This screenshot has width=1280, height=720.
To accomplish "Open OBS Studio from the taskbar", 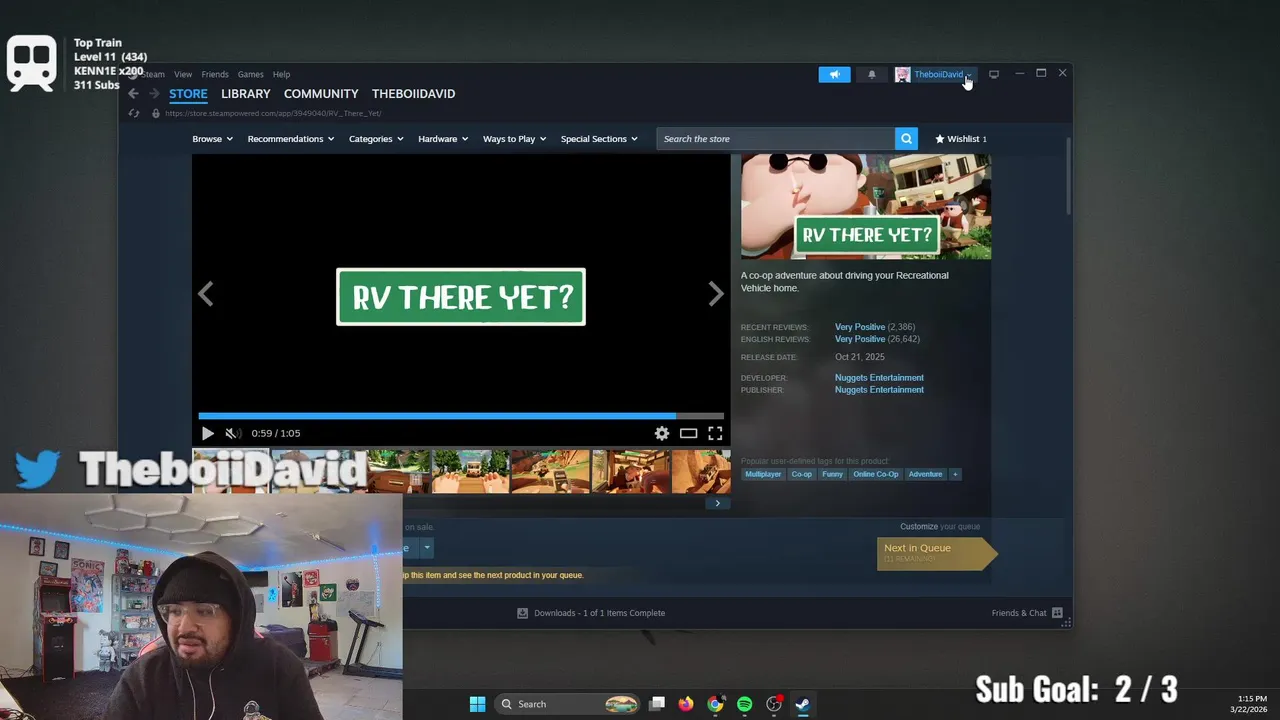I will tap(773, 704).
